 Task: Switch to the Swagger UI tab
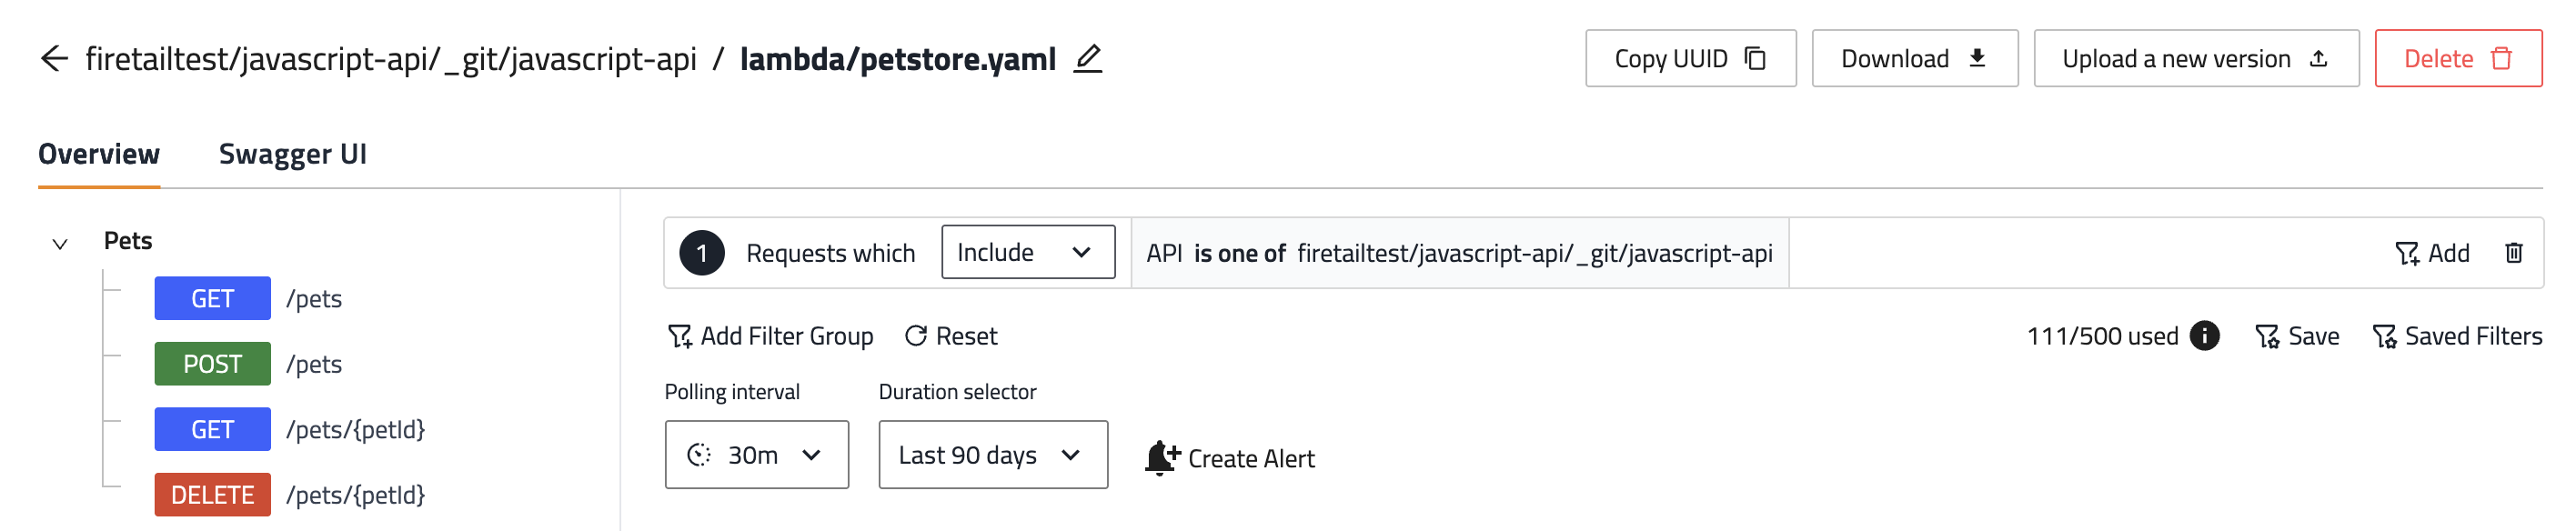(x=292, y=154)
